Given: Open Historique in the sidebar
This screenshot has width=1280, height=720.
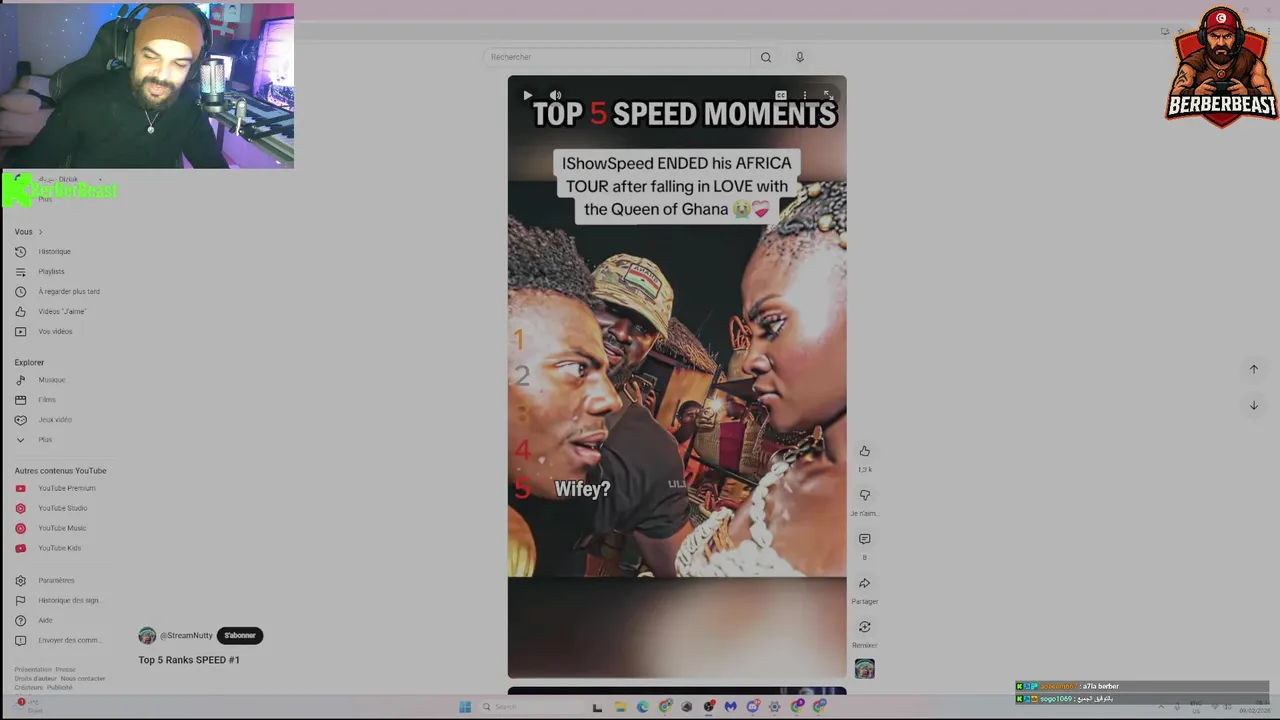Looking at the screenshot, I should [54, 252].
